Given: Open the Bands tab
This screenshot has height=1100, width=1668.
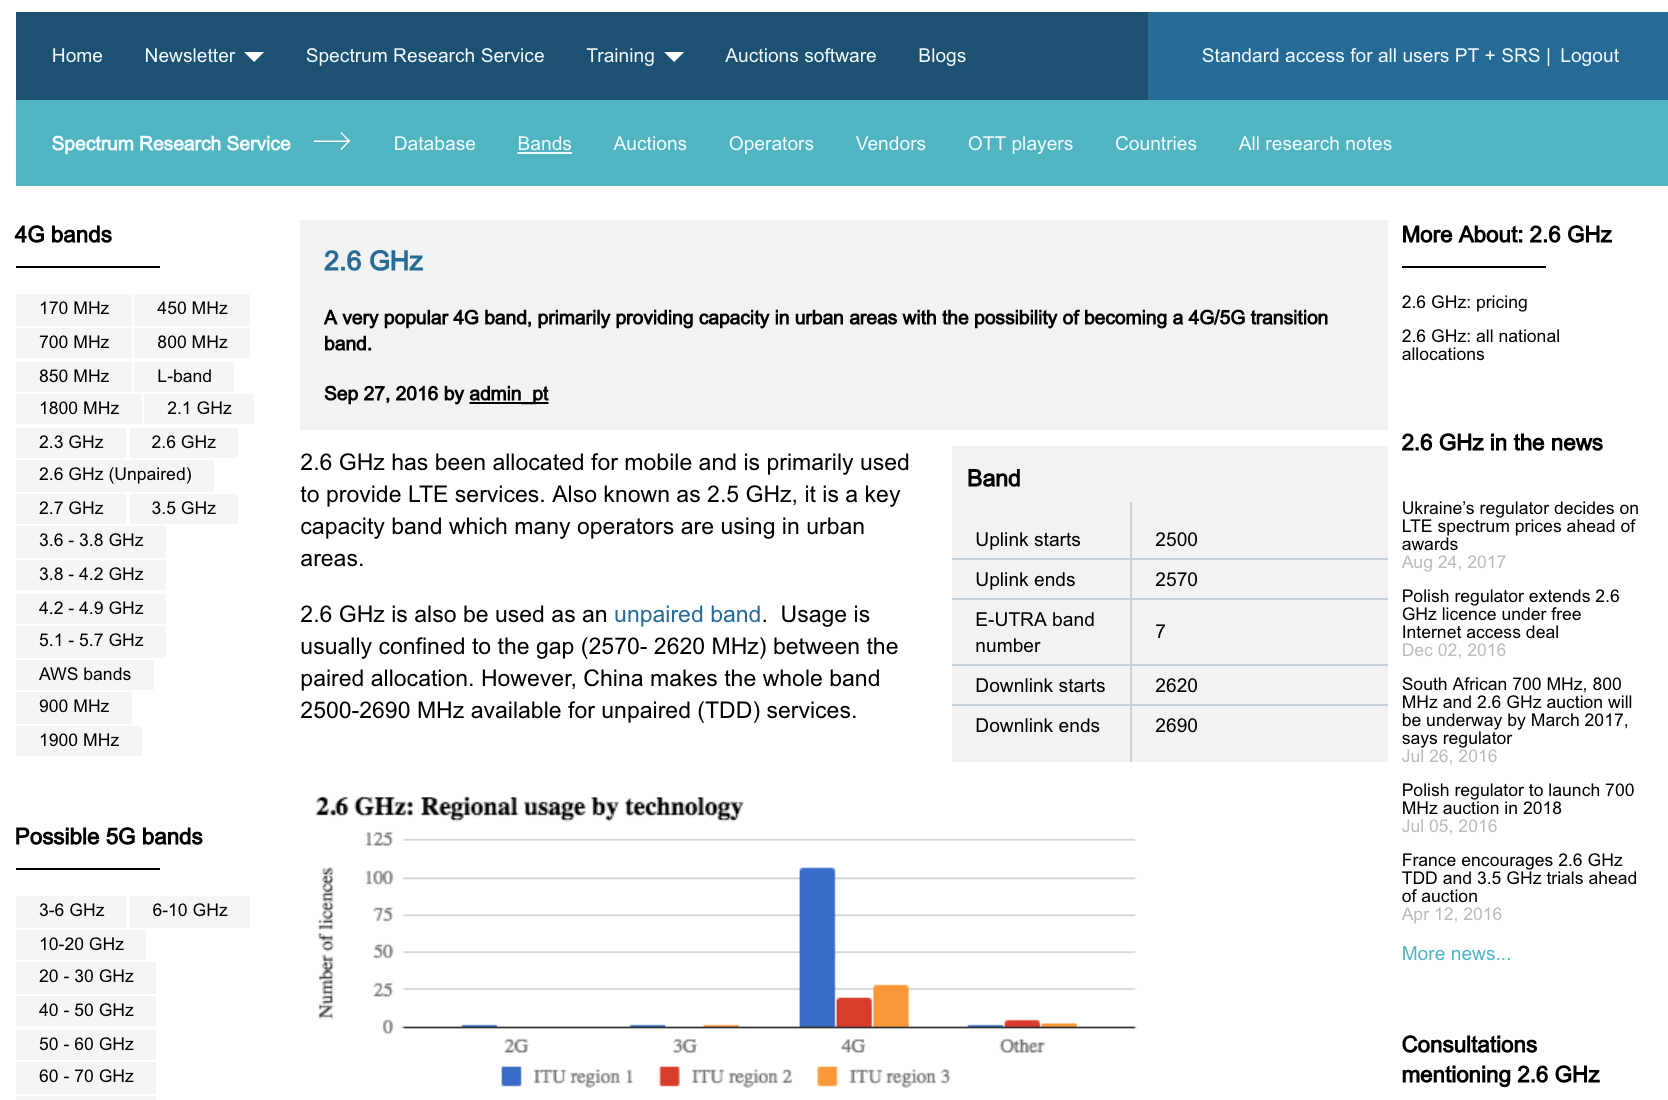Looking at the screenshot, I should tap(544, 143).
